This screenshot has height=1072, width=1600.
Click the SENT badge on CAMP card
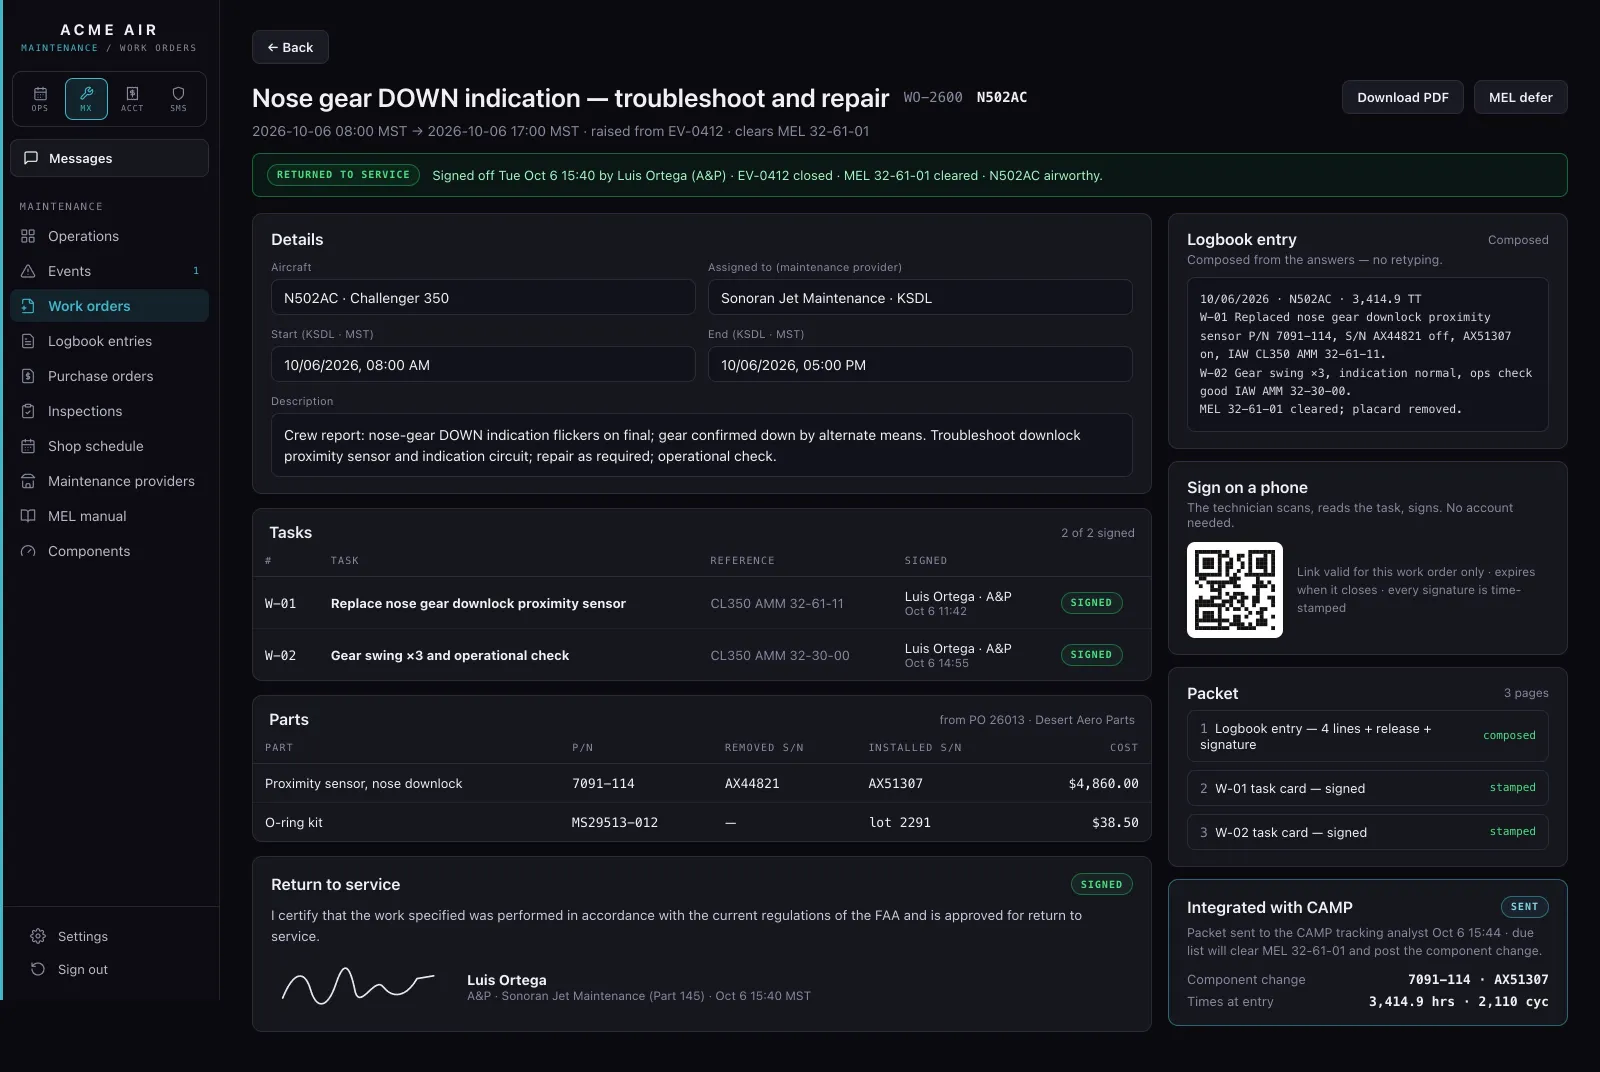(1525, 907)
